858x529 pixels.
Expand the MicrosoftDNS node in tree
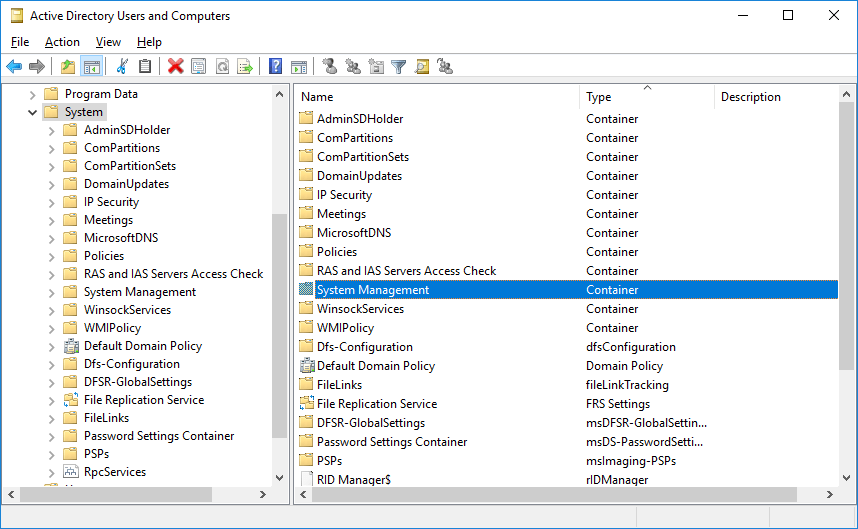(52, 238)
